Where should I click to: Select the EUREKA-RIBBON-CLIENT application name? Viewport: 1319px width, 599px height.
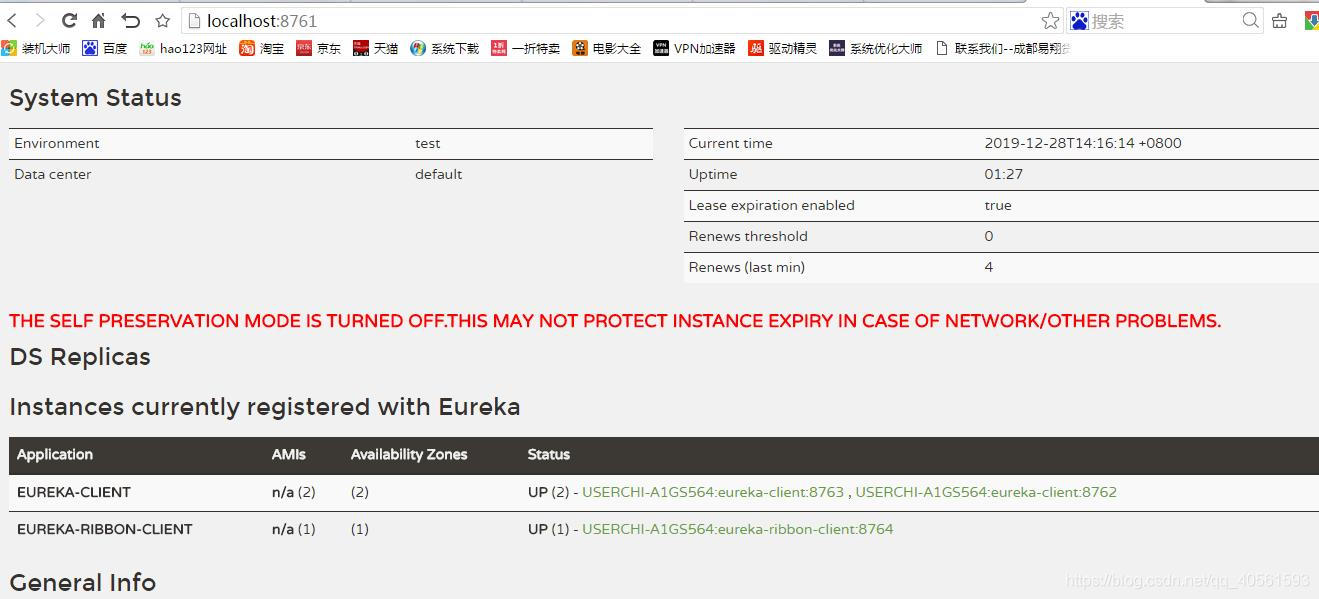(x=105, y=529)
